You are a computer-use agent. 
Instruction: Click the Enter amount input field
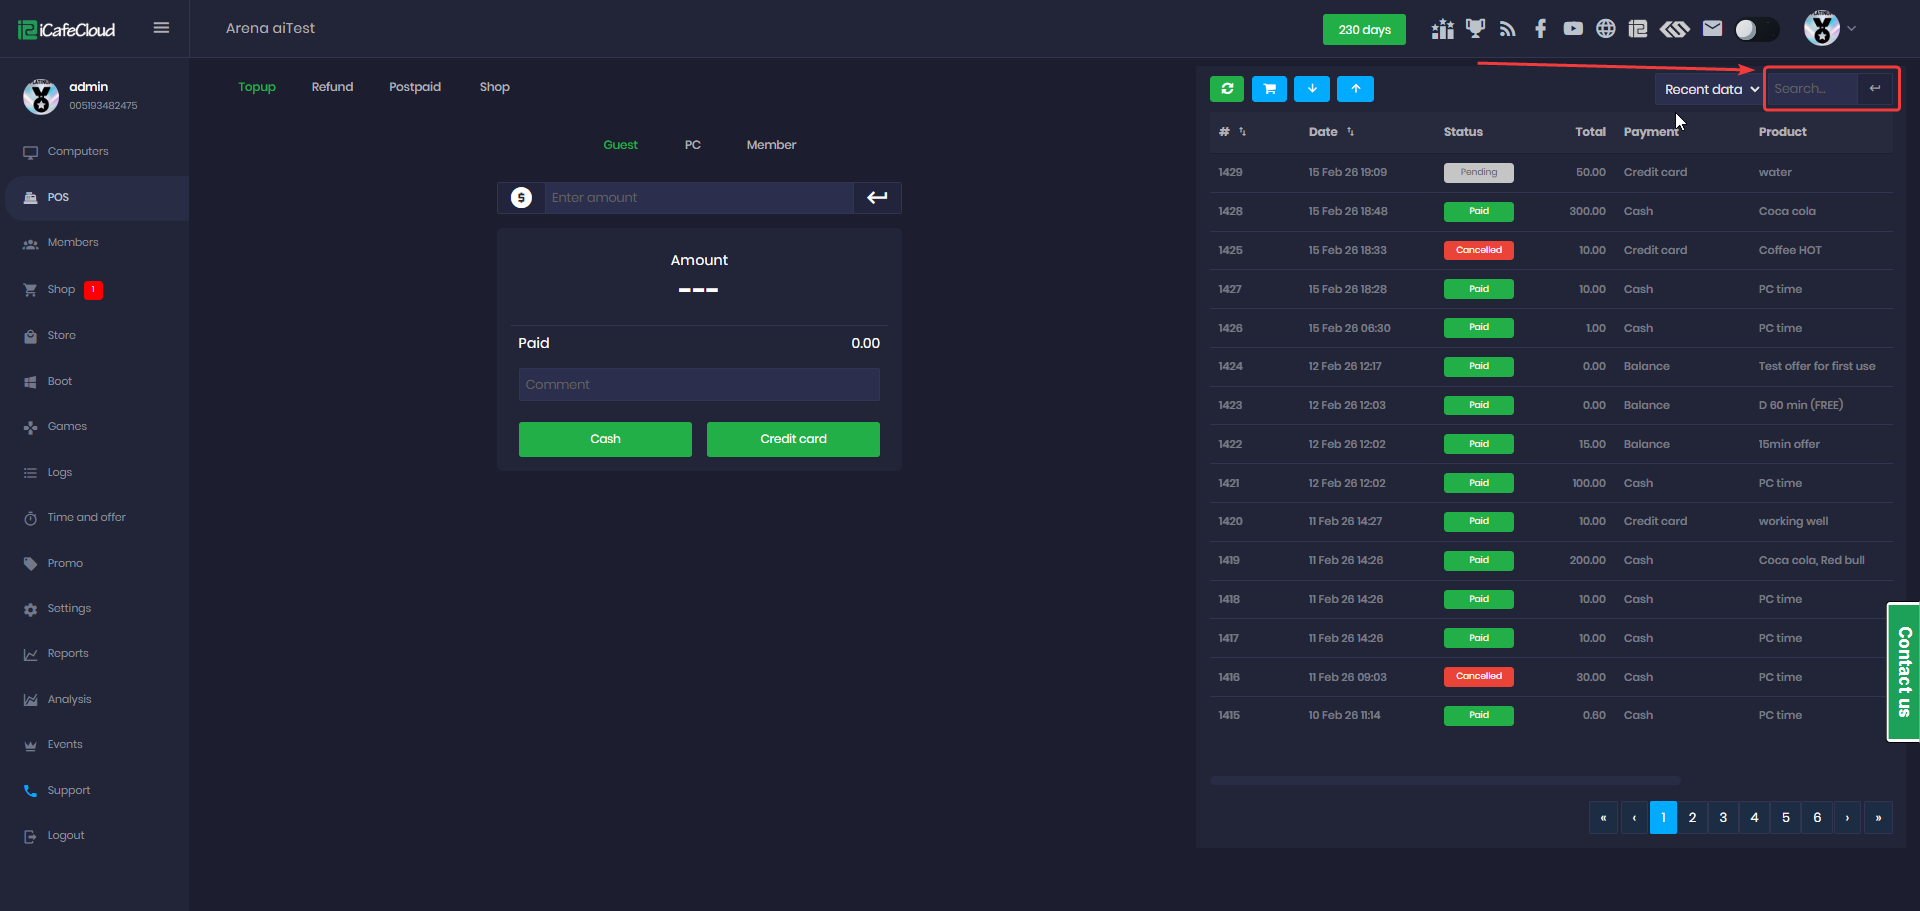698,198
